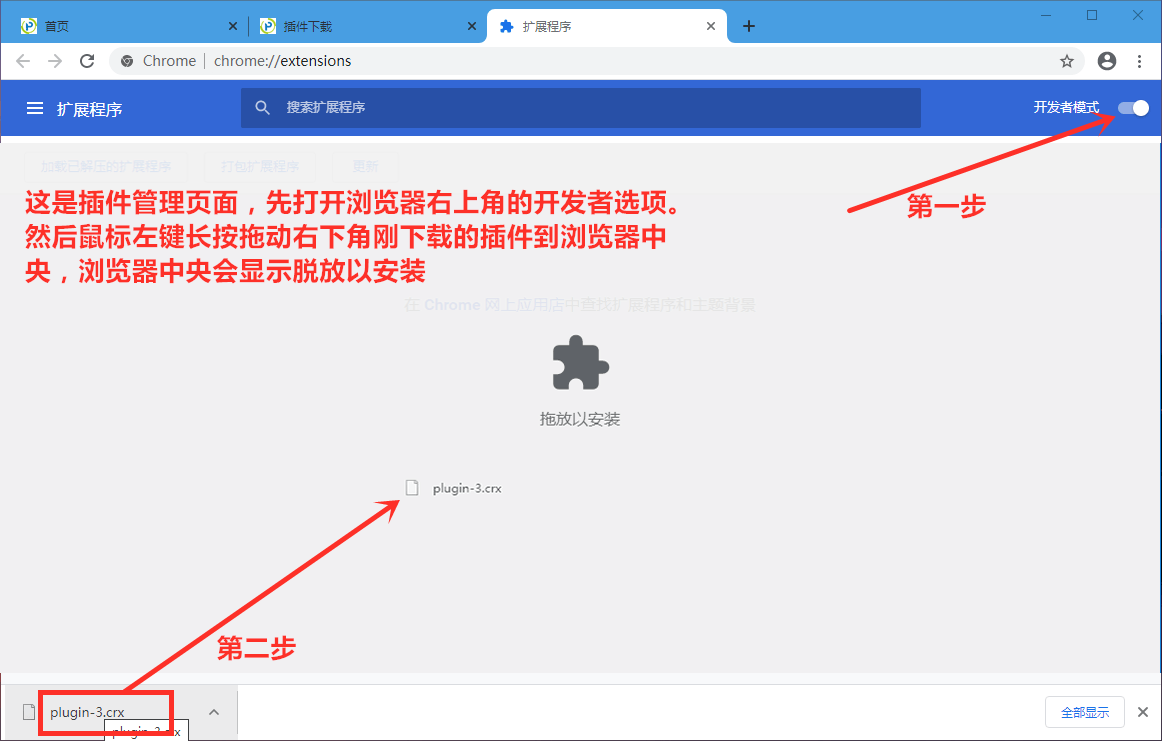Reload the extensions page
Image resolution: width=1162 pixels, height=741 pixels.
point(87,61)
